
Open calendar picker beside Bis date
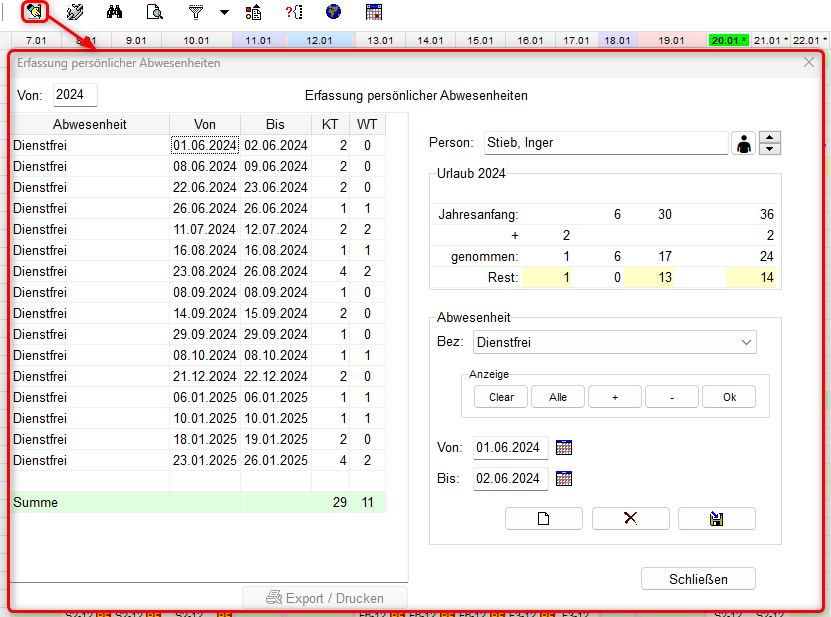point(564,478)
